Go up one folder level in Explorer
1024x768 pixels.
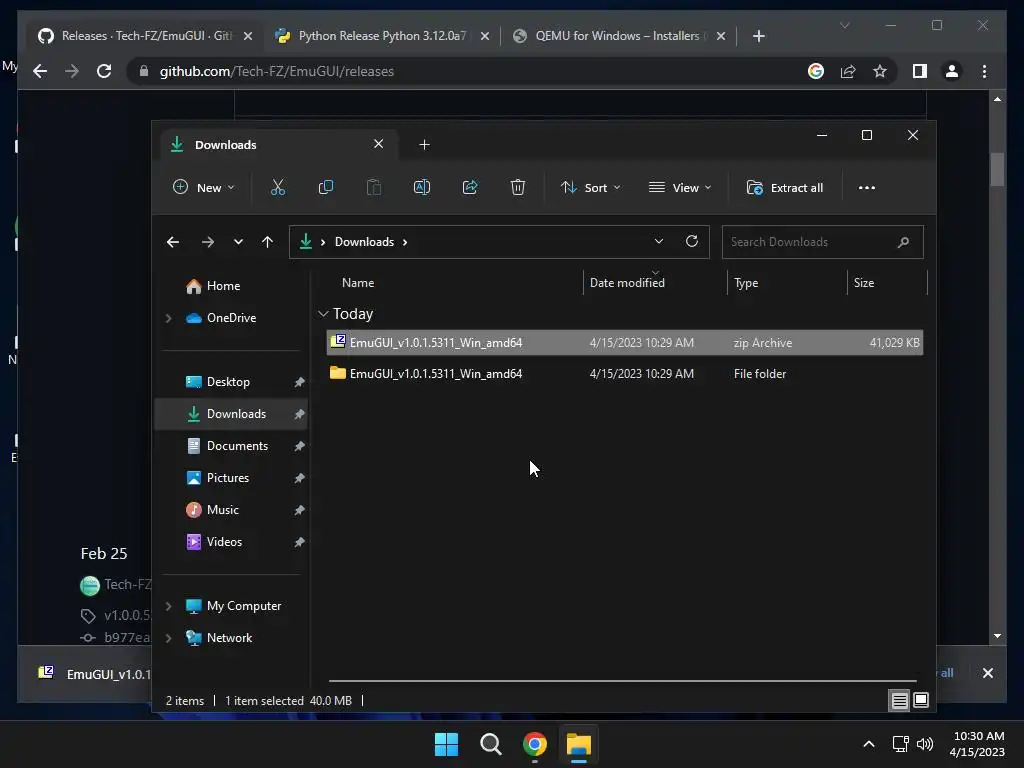[x=267, y=242]
